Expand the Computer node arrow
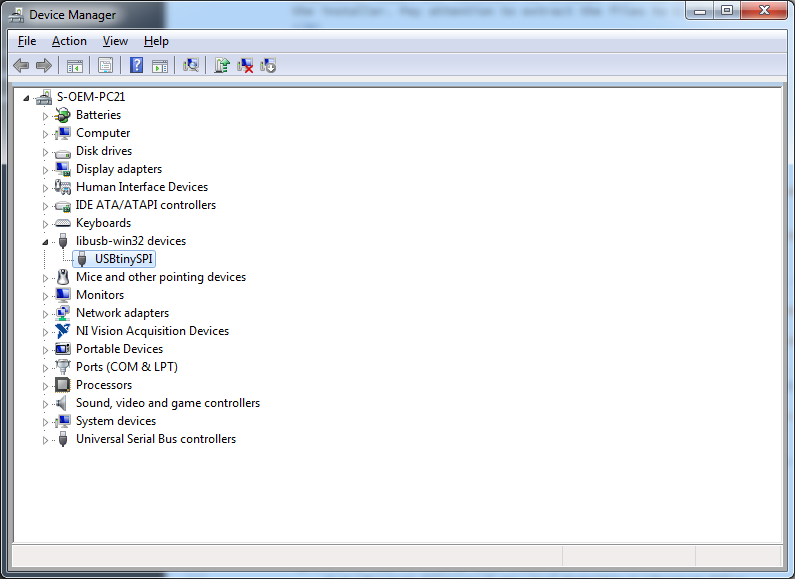This screenshot has height=579, width=795. click(45, 134)
